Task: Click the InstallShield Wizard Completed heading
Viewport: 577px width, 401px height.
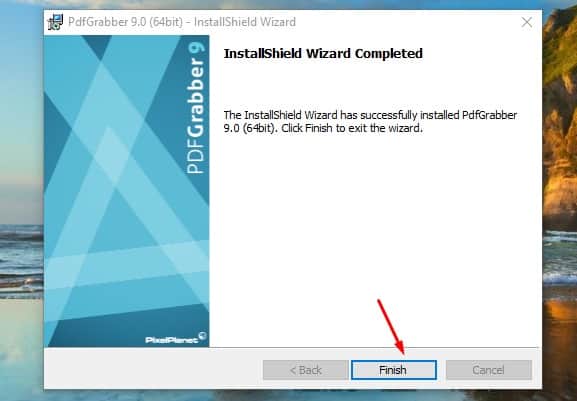Action: coord(323,54)
